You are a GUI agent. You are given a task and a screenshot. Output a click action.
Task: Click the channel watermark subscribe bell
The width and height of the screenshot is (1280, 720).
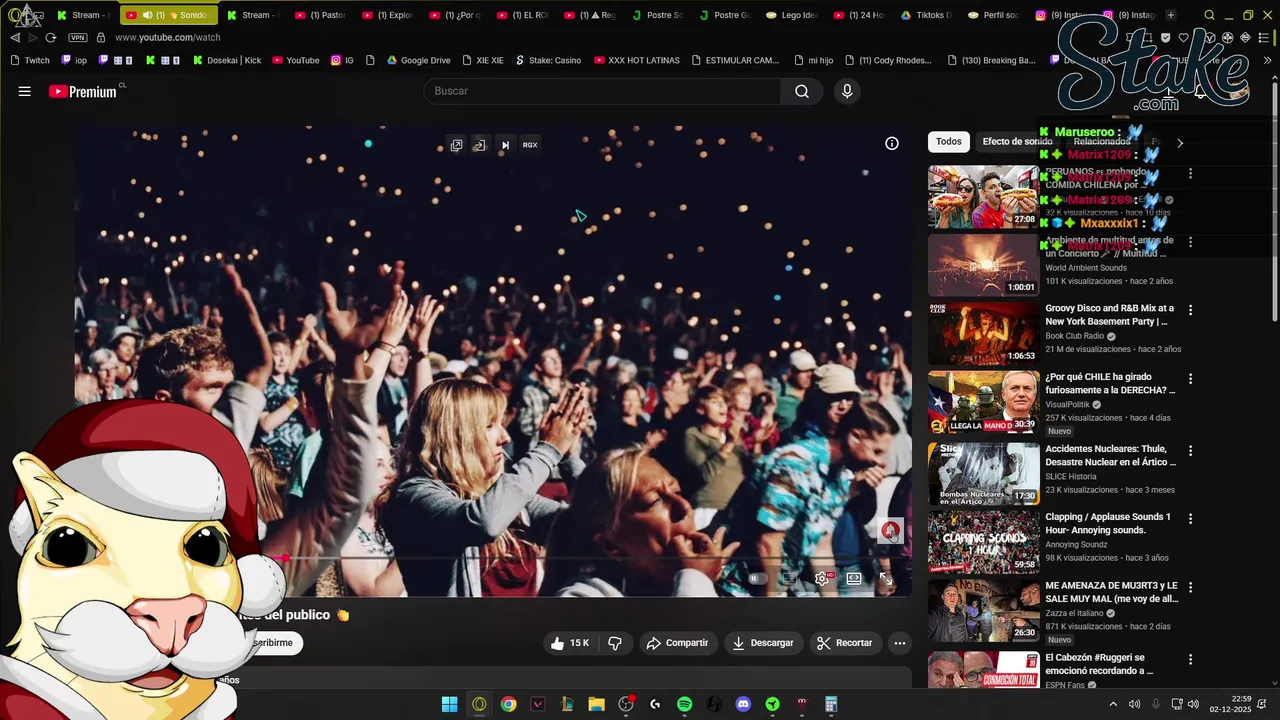(890, 531)
